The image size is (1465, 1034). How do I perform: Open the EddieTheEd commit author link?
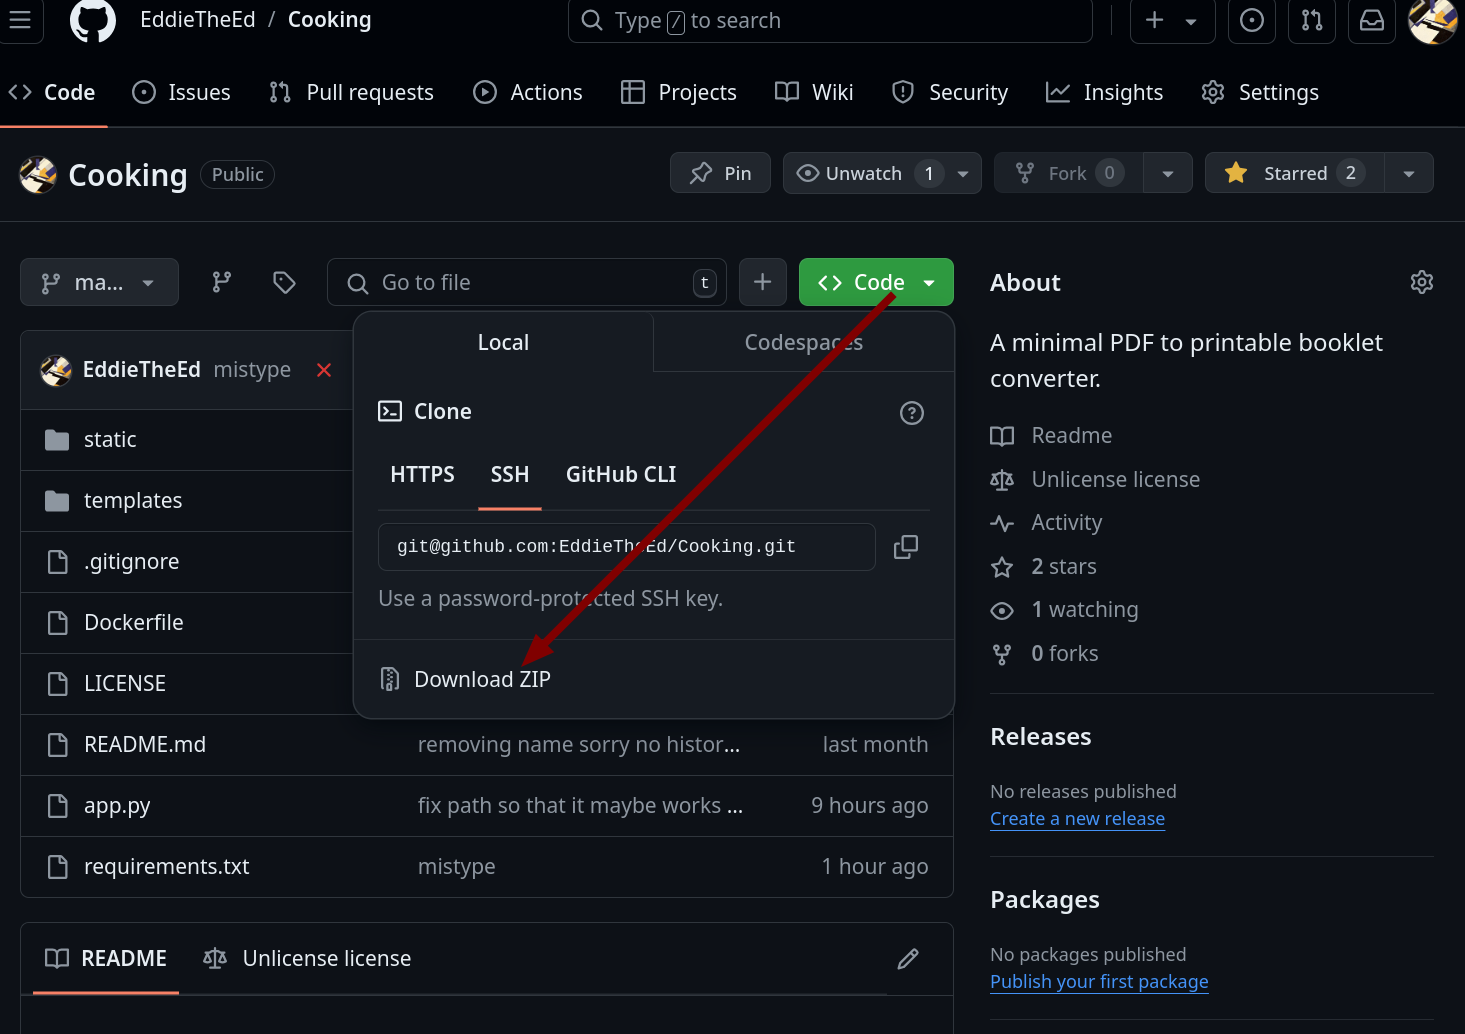click(x=142, y=369)
